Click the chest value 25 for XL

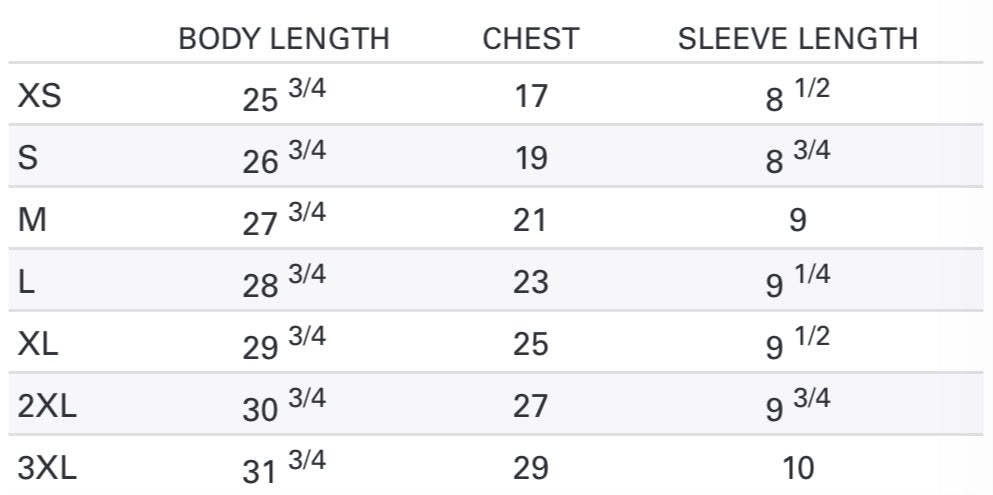(531, 345)
